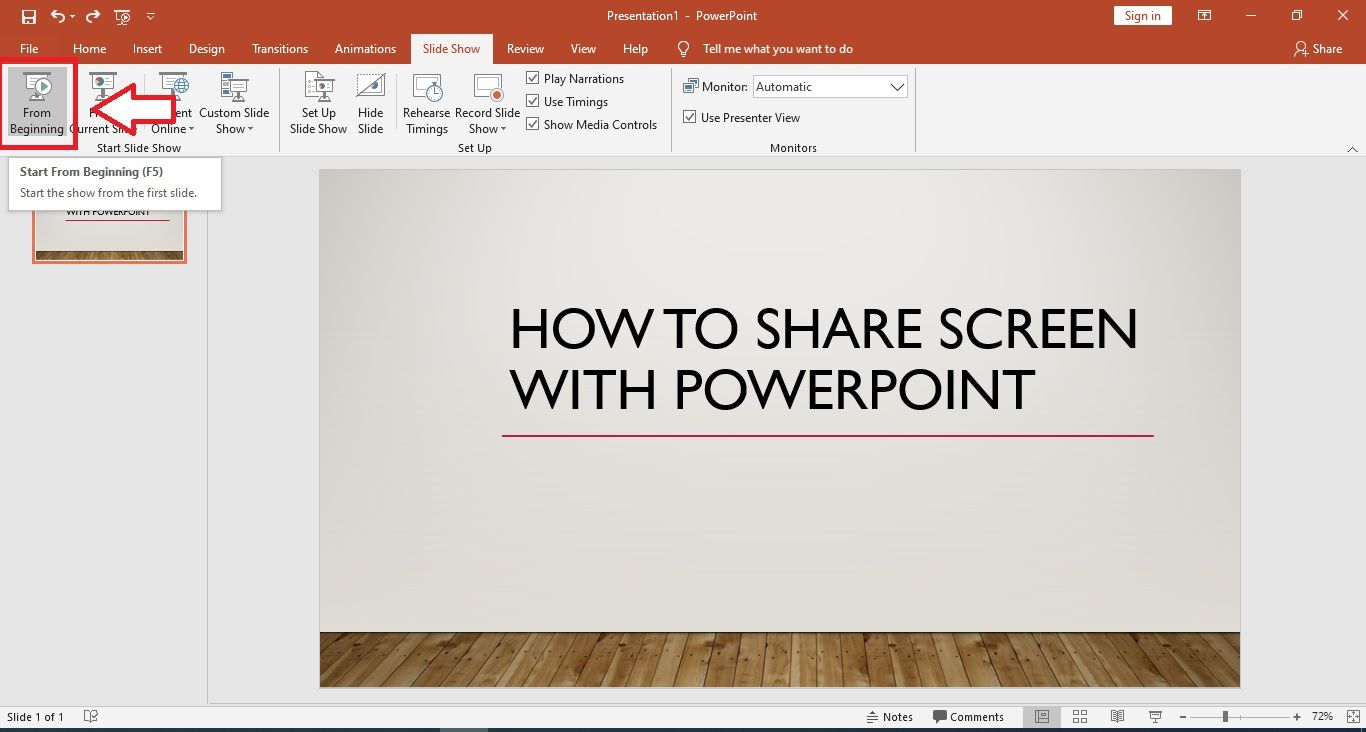Click the zoom slider handle
This screenshot has height=732, width=1366.
(x=1225, y=716)
